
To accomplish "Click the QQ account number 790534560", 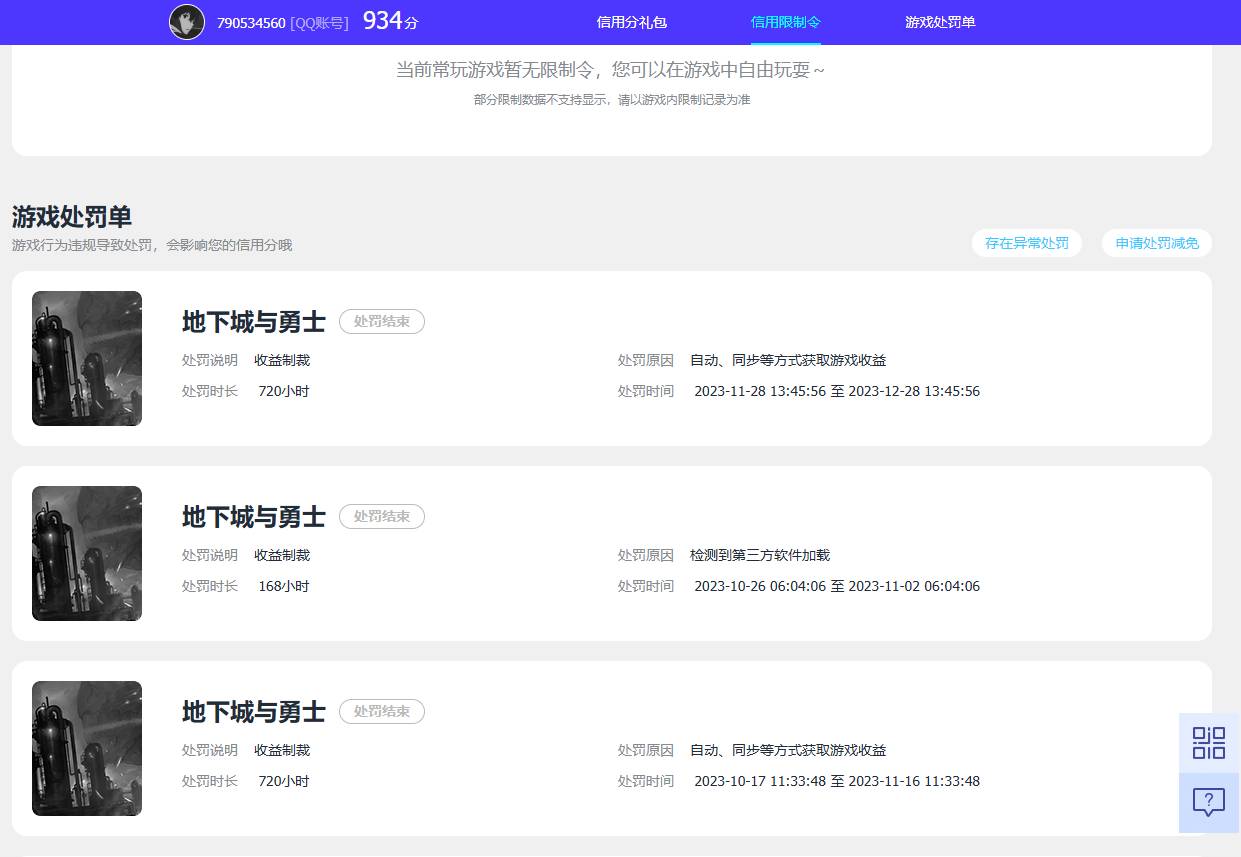I will 251,23.
